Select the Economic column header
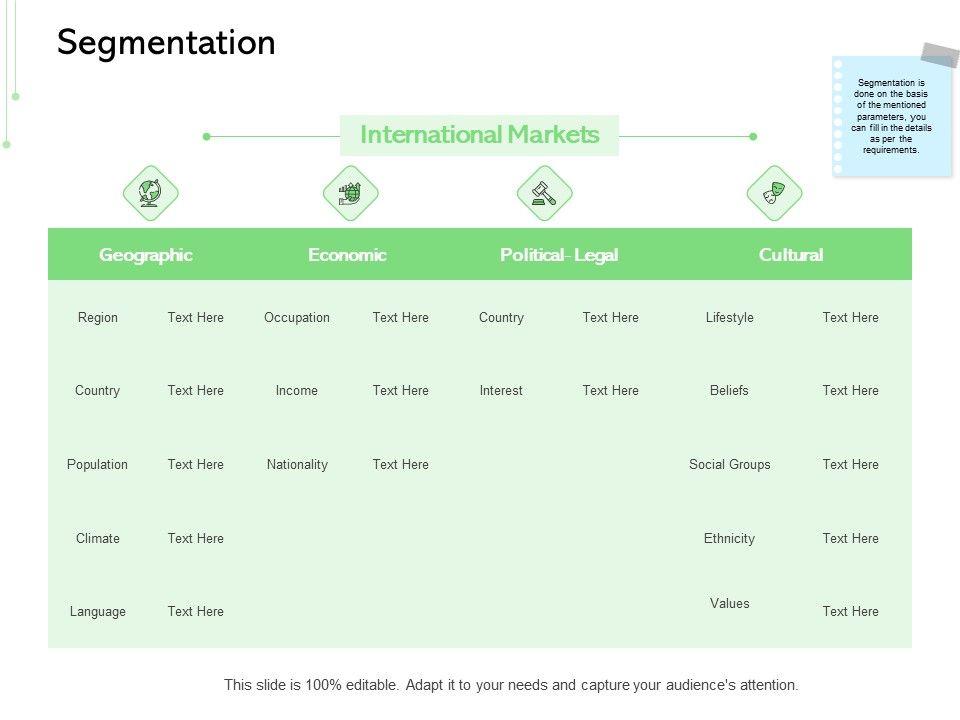The width and height of the screenshot is (960, 720). pyautogui.click(x=347, y=255)
